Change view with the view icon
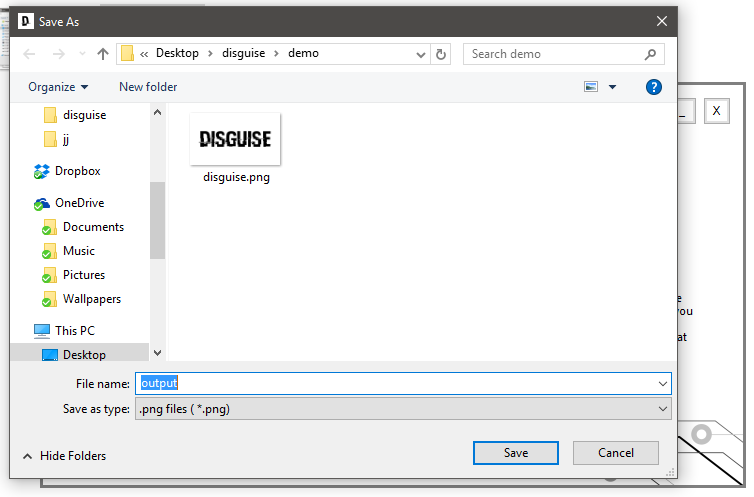754x497 pixels. 591,87
